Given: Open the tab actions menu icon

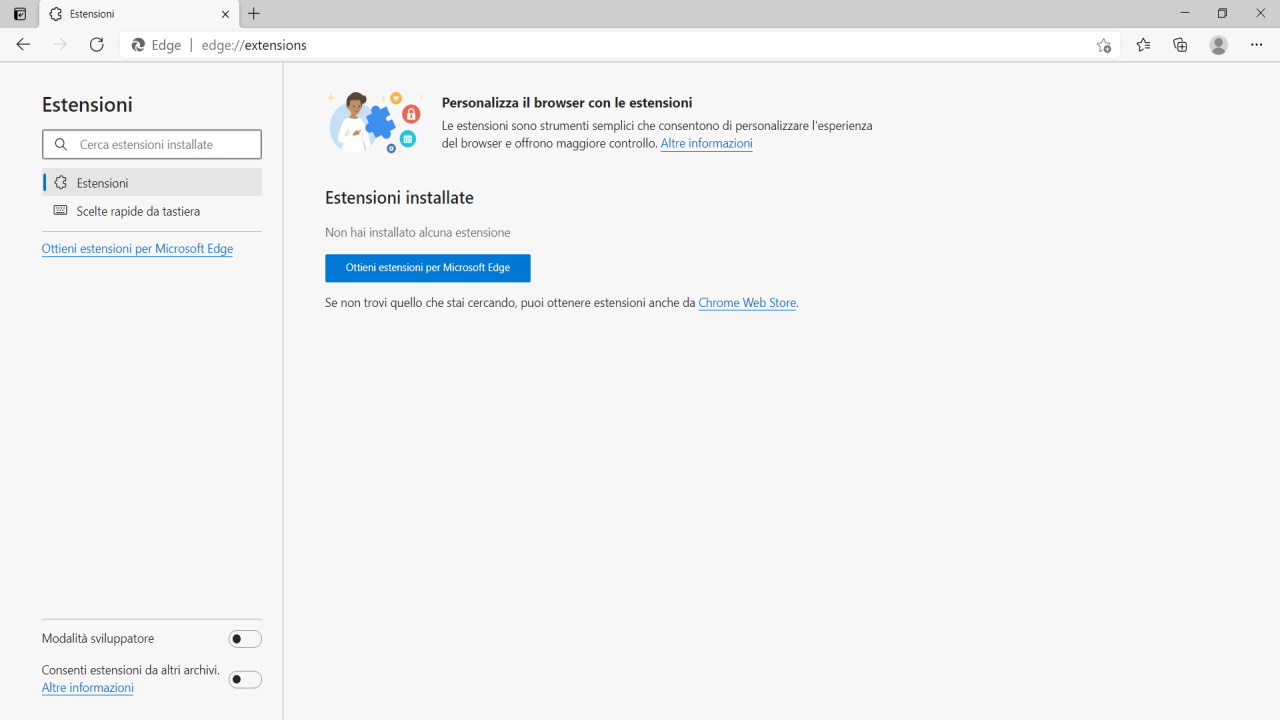Looking at the screenshot, I should pyautogui.click(x=20, y=14).
